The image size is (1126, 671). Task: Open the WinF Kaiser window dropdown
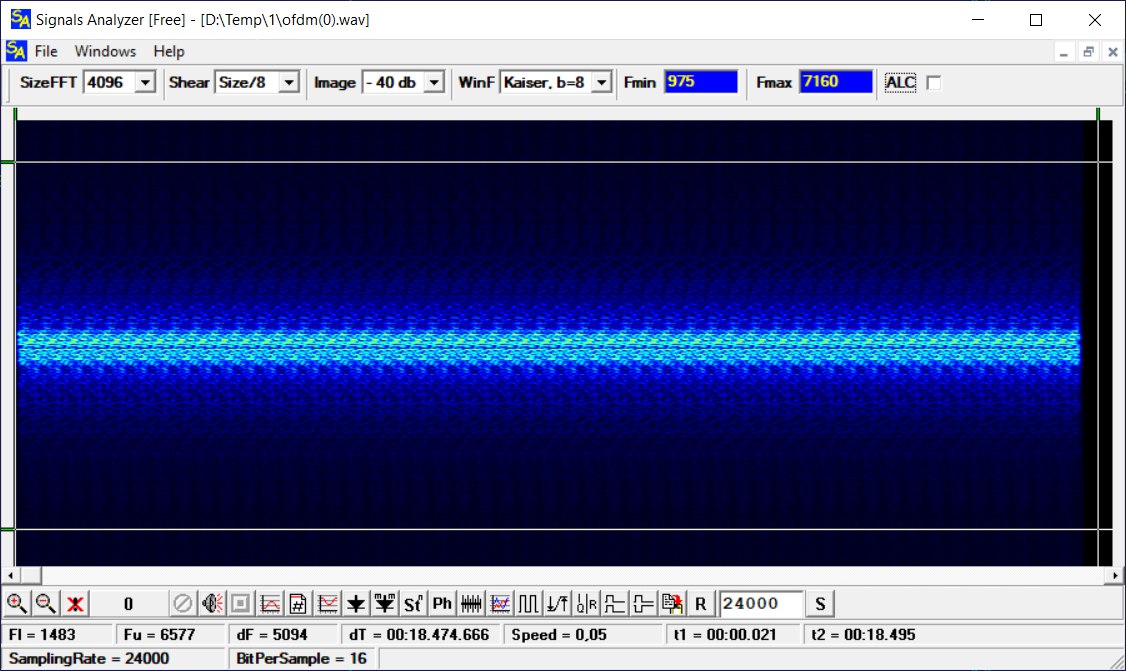[602, 83]
